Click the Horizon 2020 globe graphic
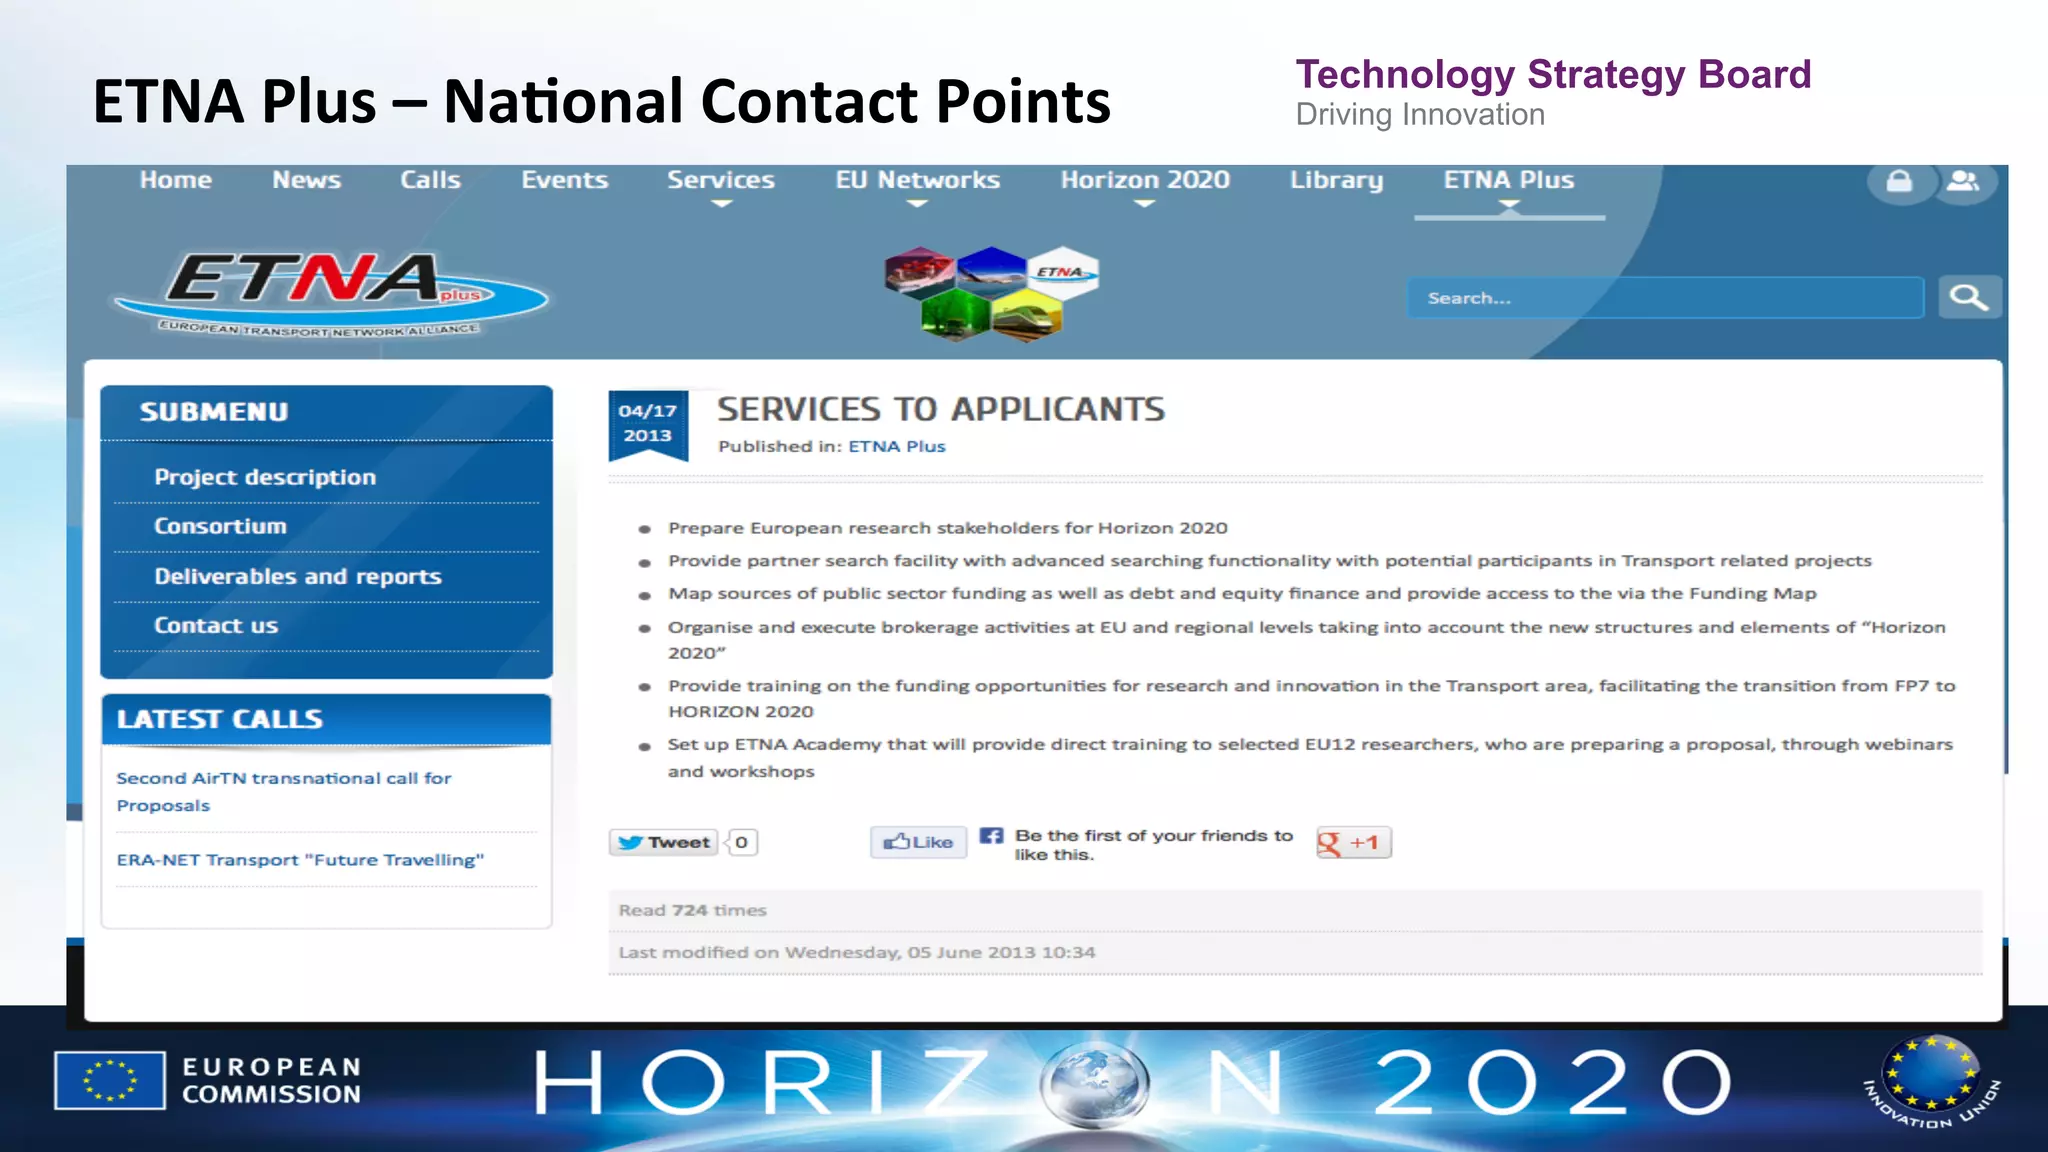This screenshot has width=2048, height=1152. click(1094, 1084)
